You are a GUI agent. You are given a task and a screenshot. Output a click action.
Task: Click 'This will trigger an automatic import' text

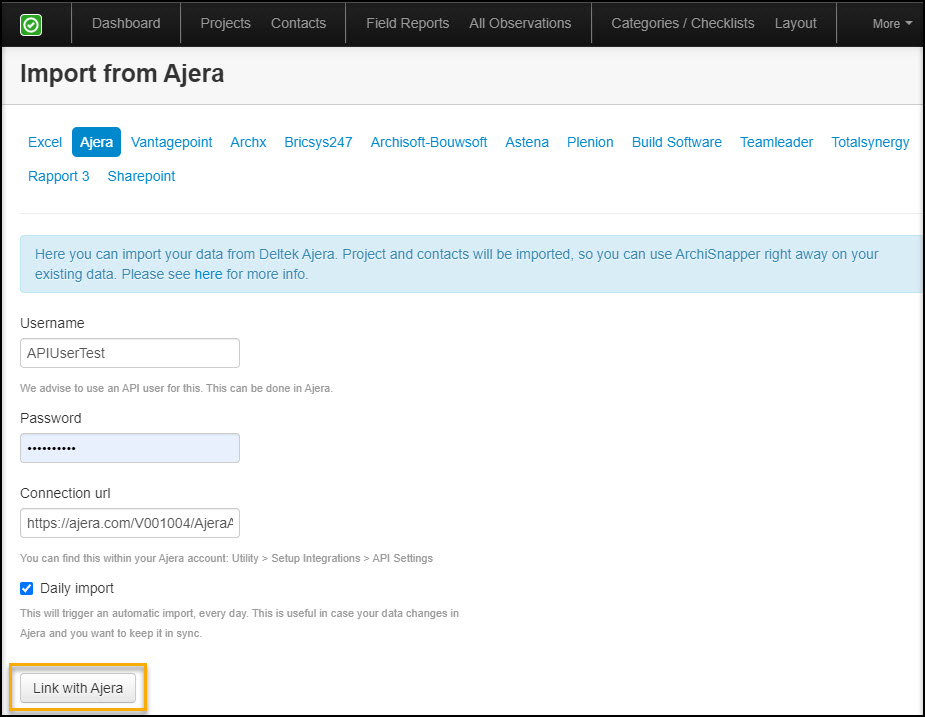click(240, 623)
